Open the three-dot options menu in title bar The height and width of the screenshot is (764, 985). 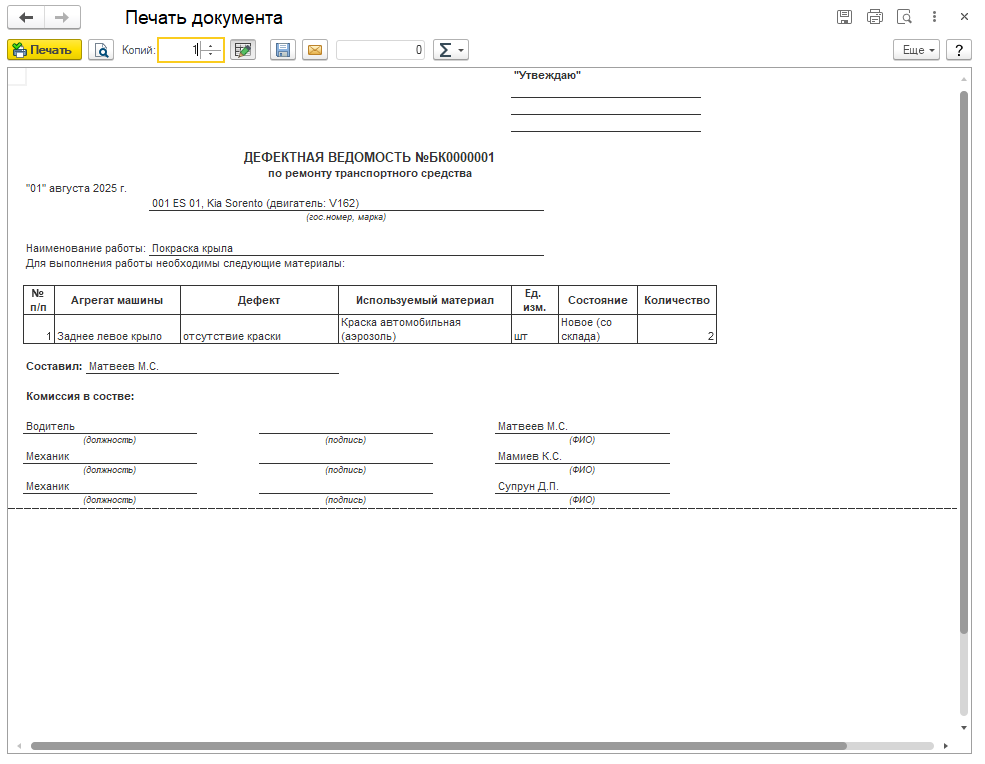[x=935, y=17]
